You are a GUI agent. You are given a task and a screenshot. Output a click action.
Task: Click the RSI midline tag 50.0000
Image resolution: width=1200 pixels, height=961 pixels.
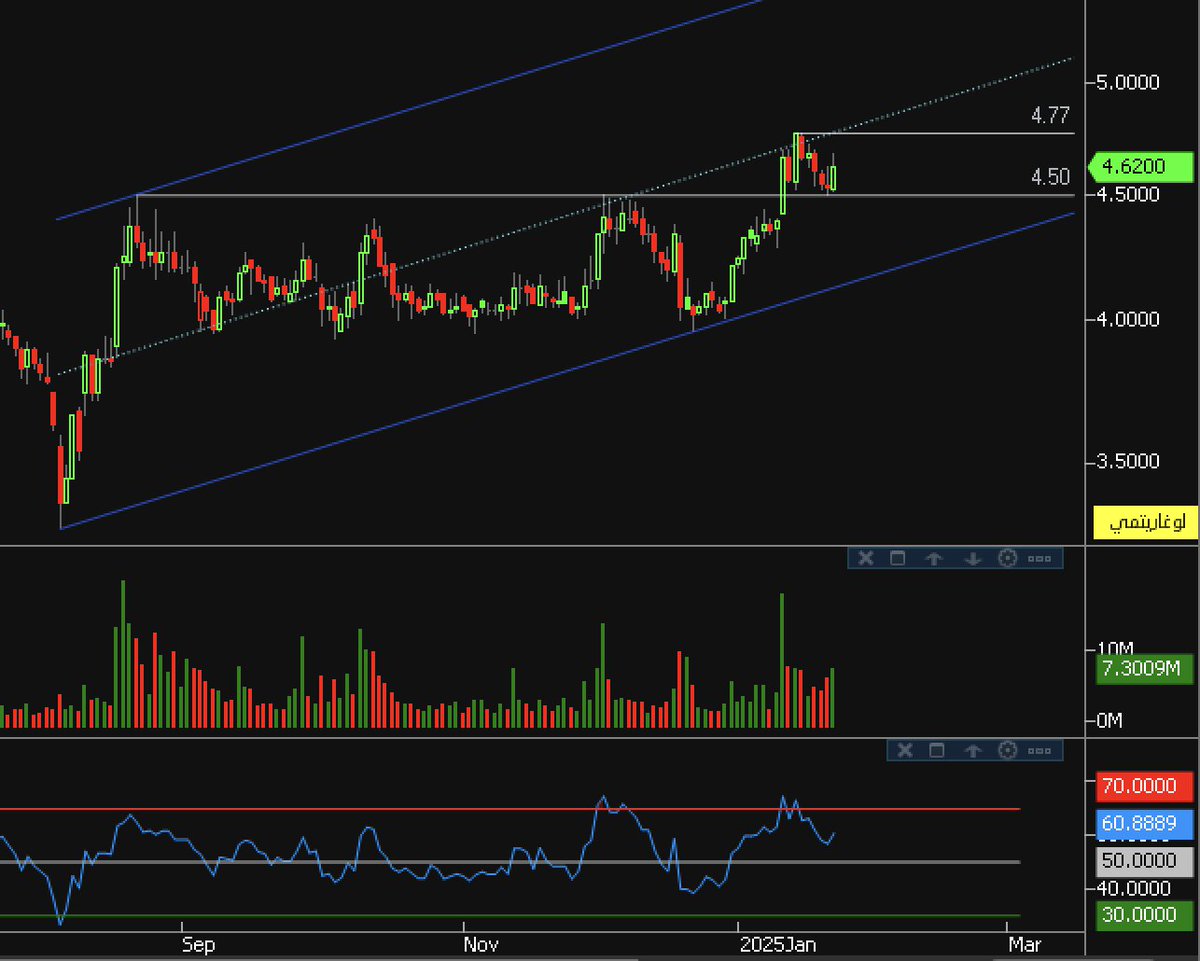pos(1145,861)
